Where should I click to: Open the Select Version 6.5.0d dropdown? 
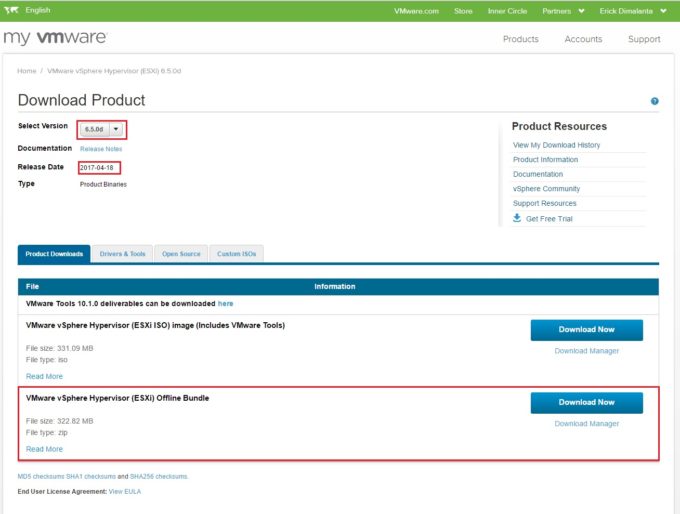pyautogui.click(x=103, y=129)
